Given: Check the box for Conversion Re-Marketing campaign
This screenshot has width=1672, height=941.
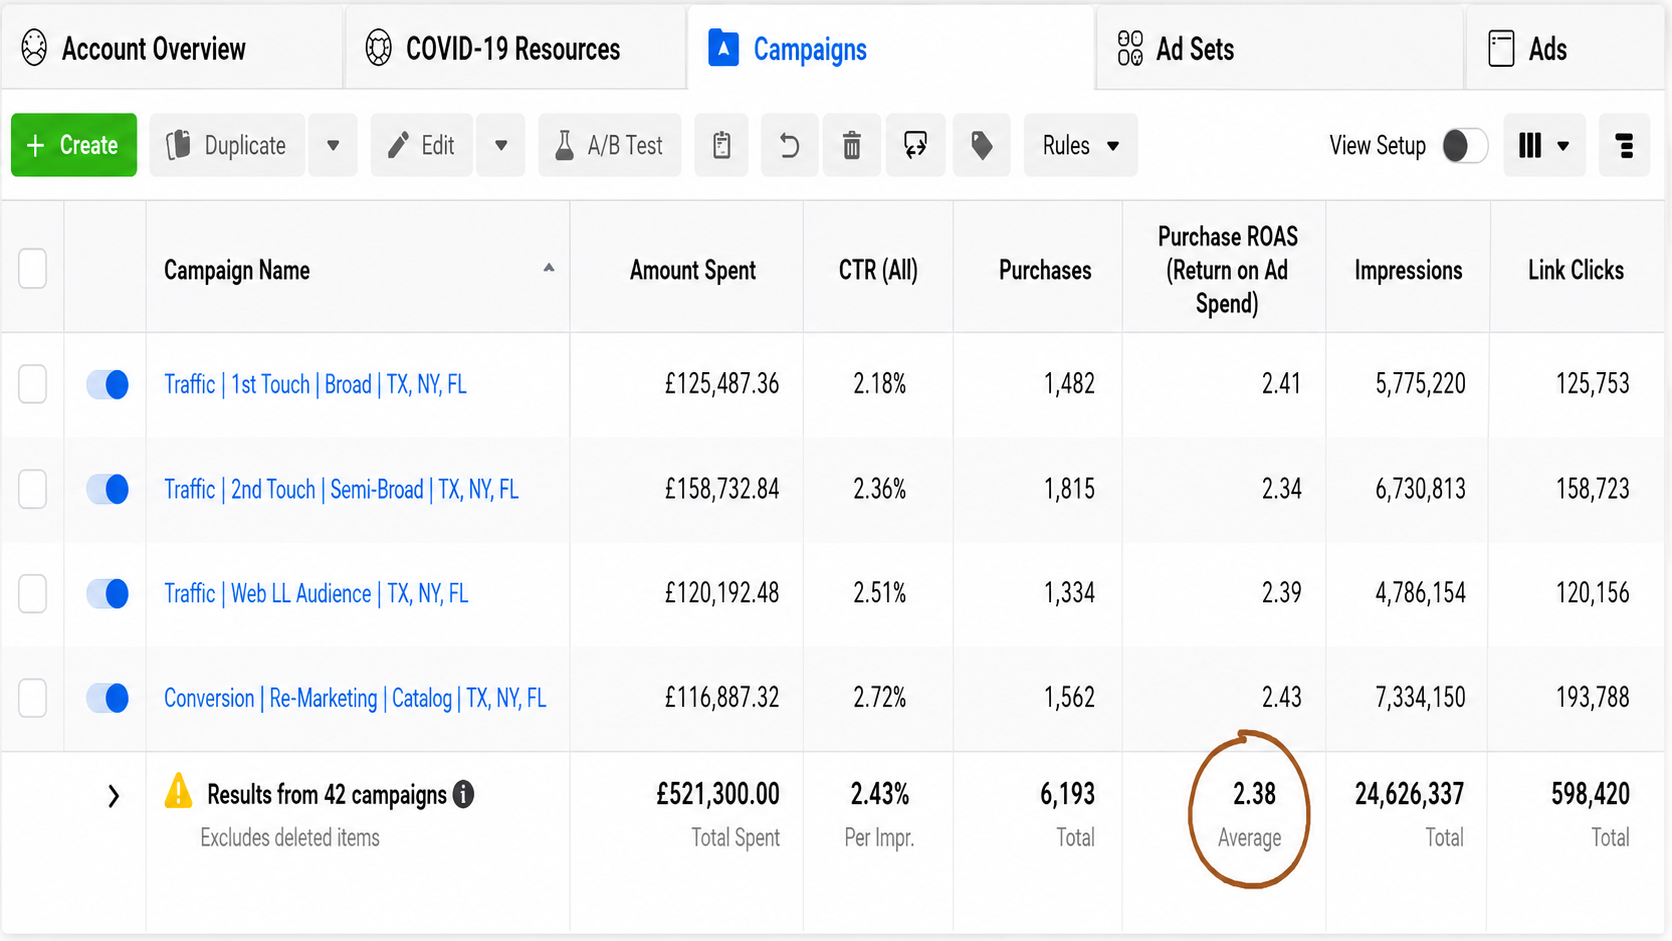Looking at the screenshot, I should coord(33,698).
